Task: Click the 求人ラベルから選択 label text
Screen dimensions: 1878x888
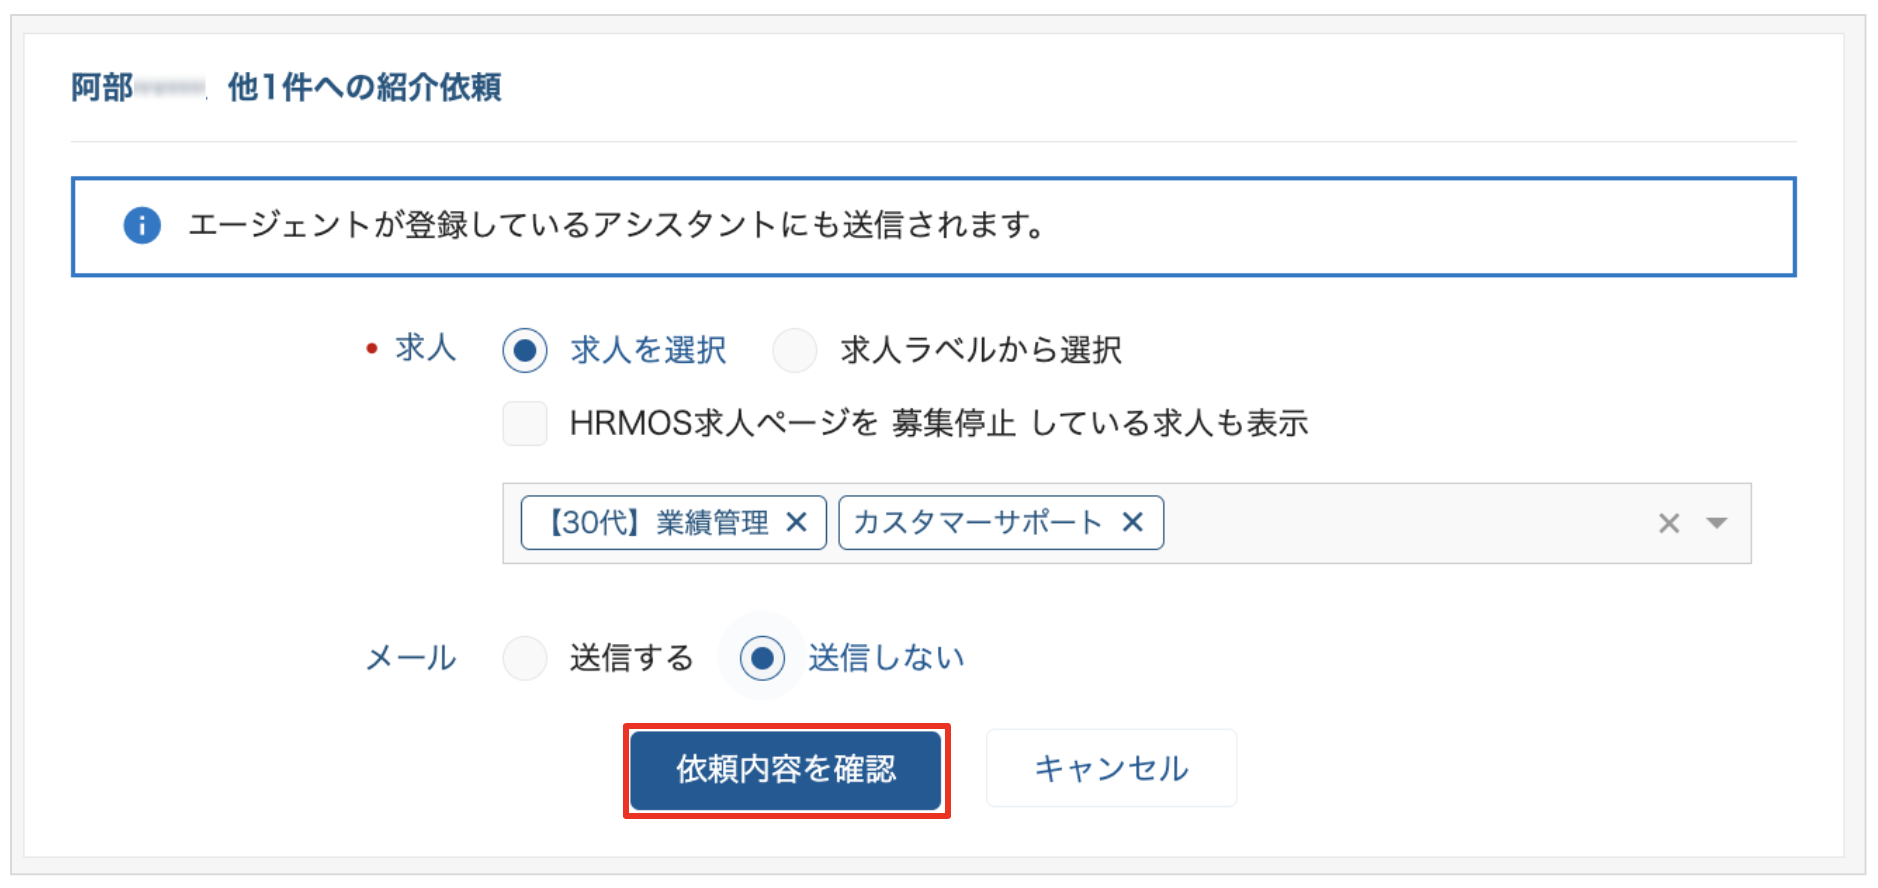Action: (981, 350)
